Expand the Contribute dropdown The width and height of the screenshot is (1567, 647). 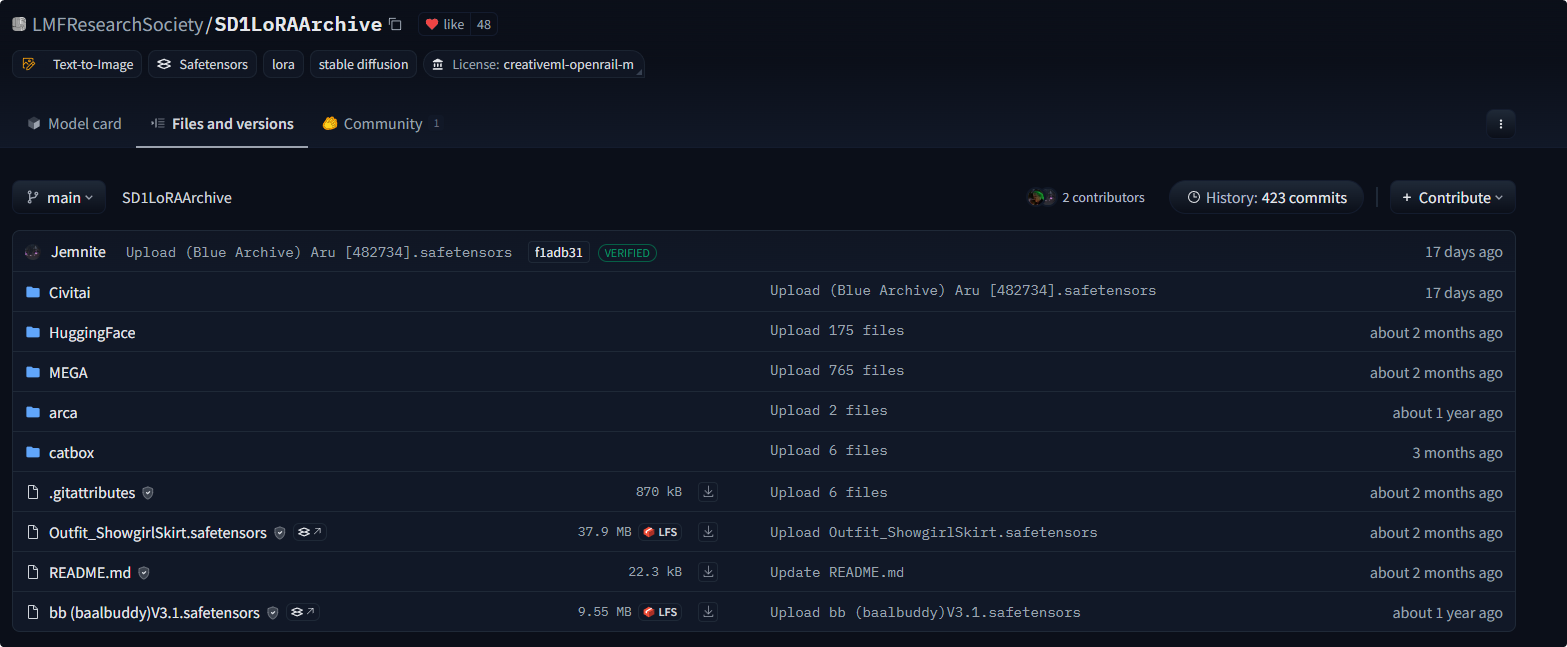1452,197
